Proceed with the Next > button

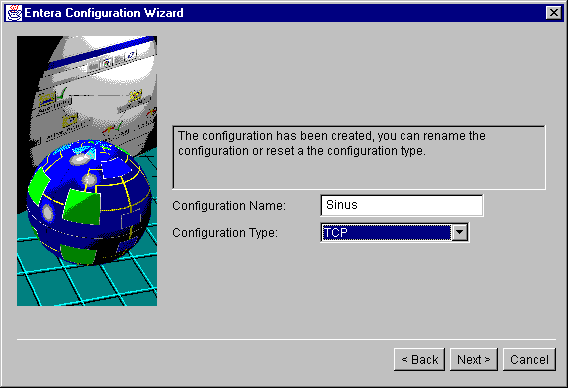[x=474, y=360]
